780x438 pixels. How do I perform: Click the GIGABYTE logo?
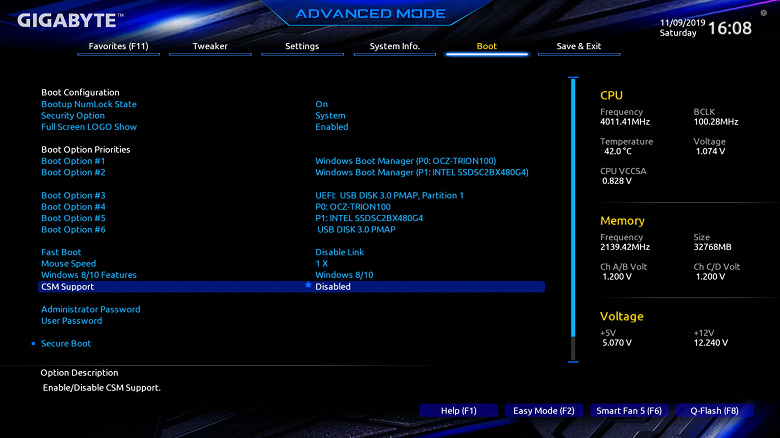point(70,20)
